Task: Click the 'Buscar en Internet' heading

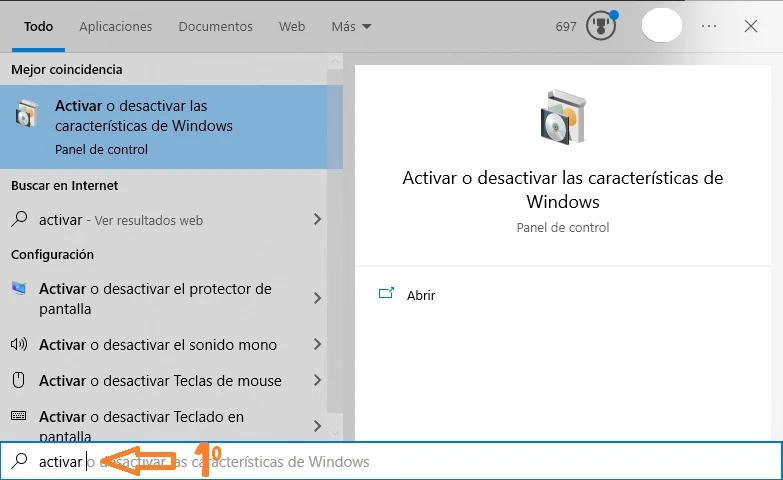Action: [x=64, y=185]
